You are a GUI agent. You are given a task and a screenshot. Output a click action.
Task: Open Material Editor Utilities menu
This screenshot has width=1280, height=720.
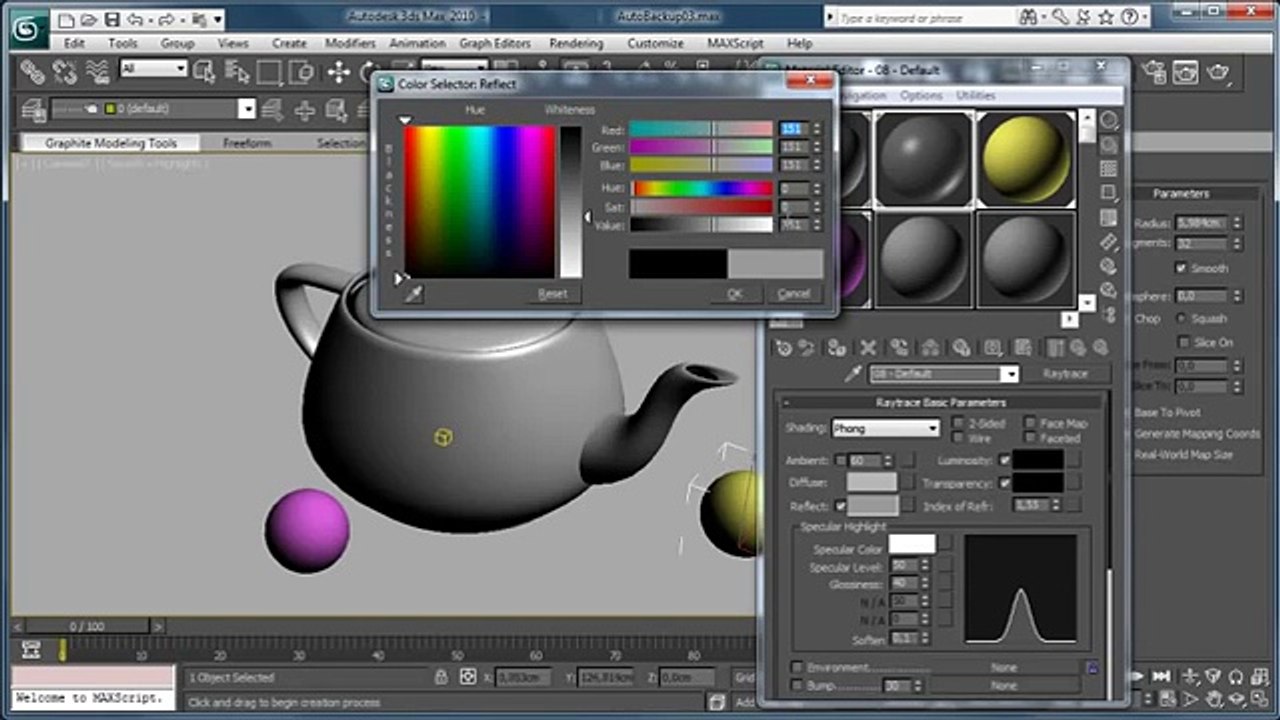(976, 95)
